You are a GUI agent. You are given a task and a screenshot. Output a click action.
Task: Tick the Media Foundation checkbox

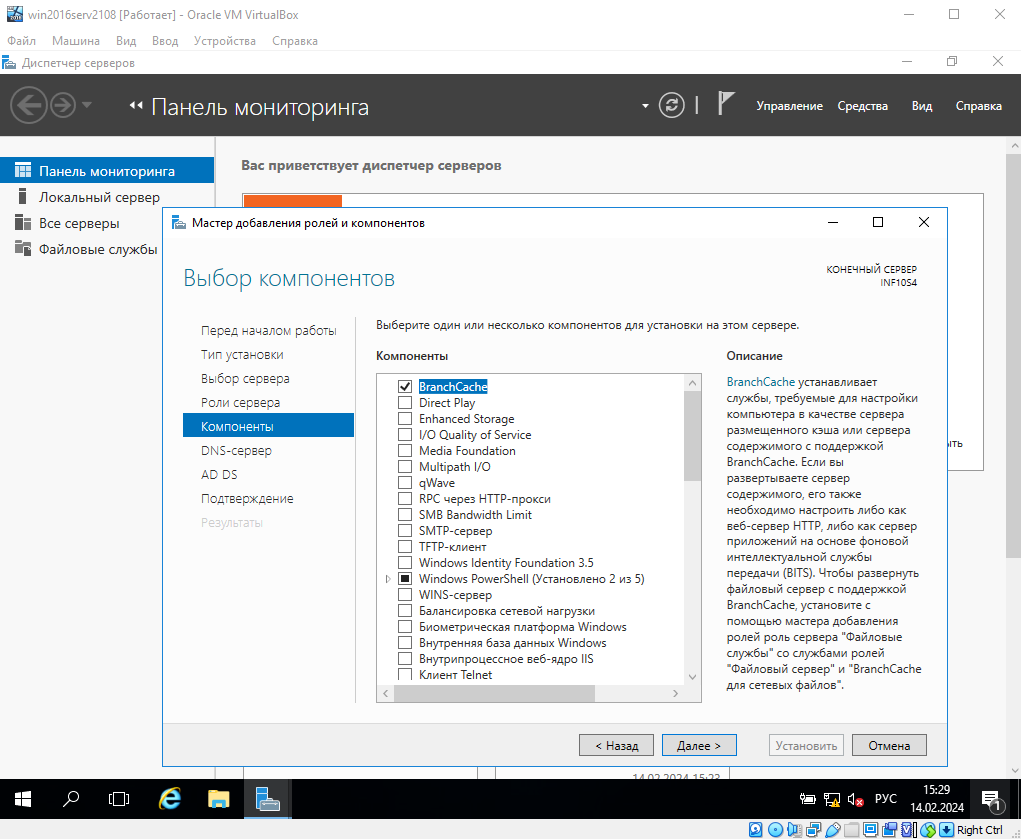tap(405, 451)
